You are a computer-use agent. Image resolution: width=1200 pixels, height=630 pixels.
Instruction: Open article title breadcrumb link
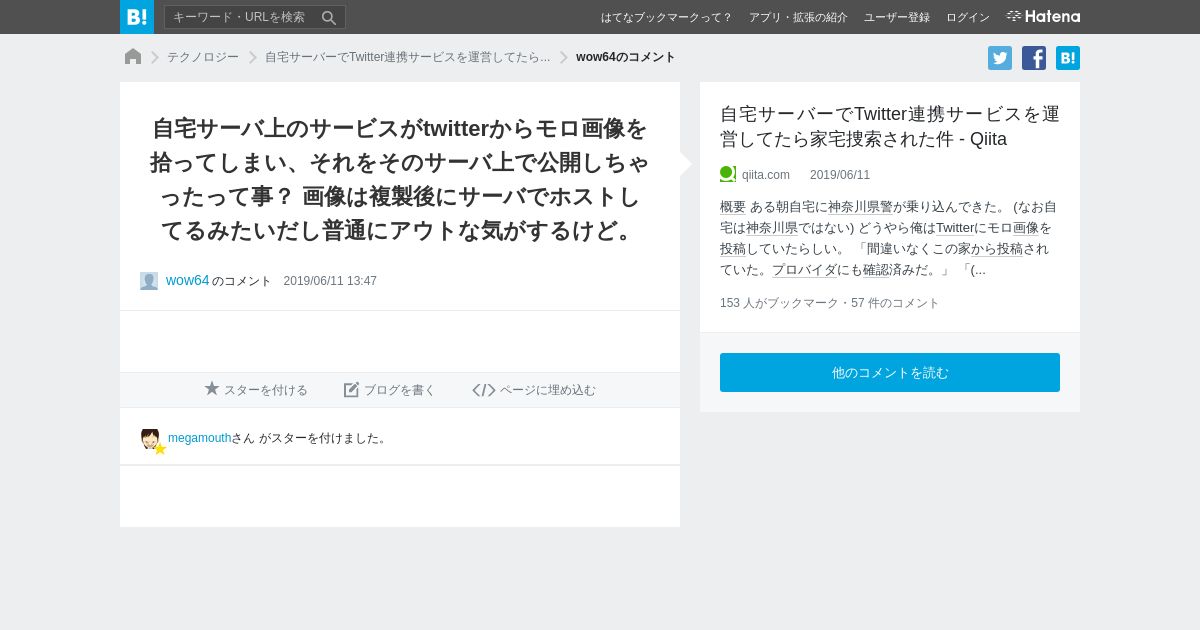click(407, 57)
